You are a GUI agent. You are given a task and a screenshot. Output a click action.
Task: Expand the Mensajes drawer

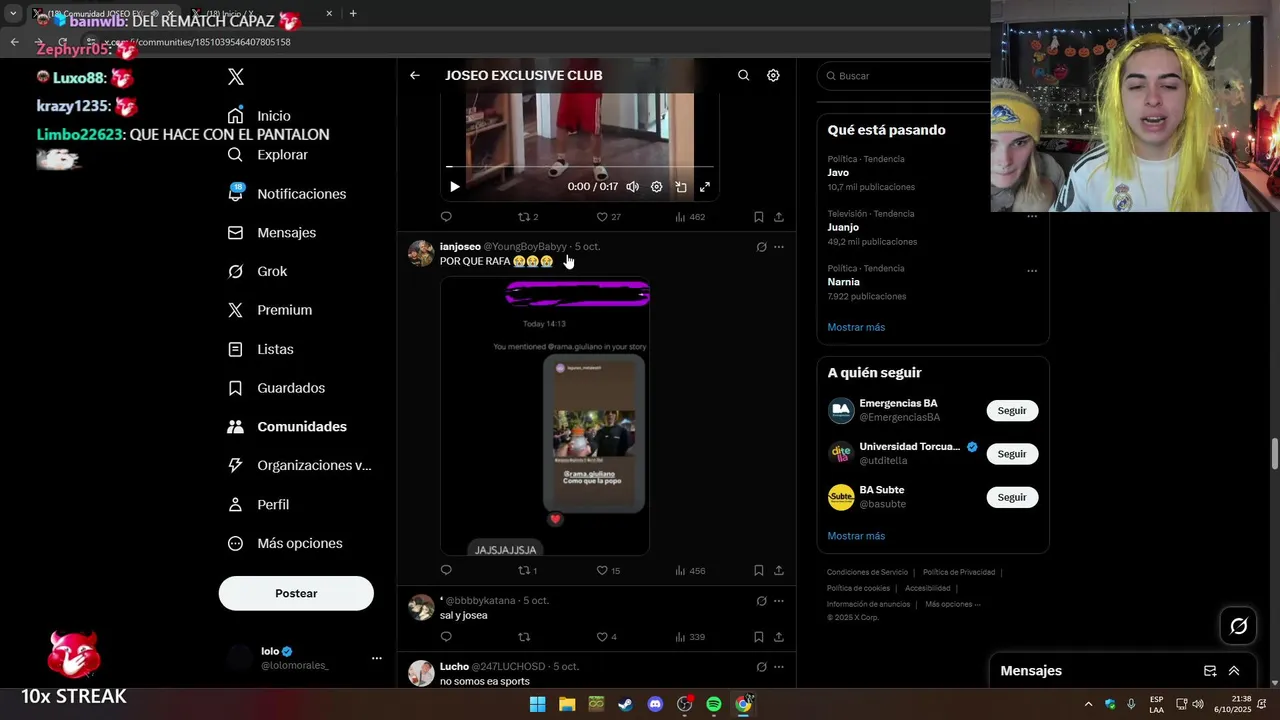click(1234, 671)
